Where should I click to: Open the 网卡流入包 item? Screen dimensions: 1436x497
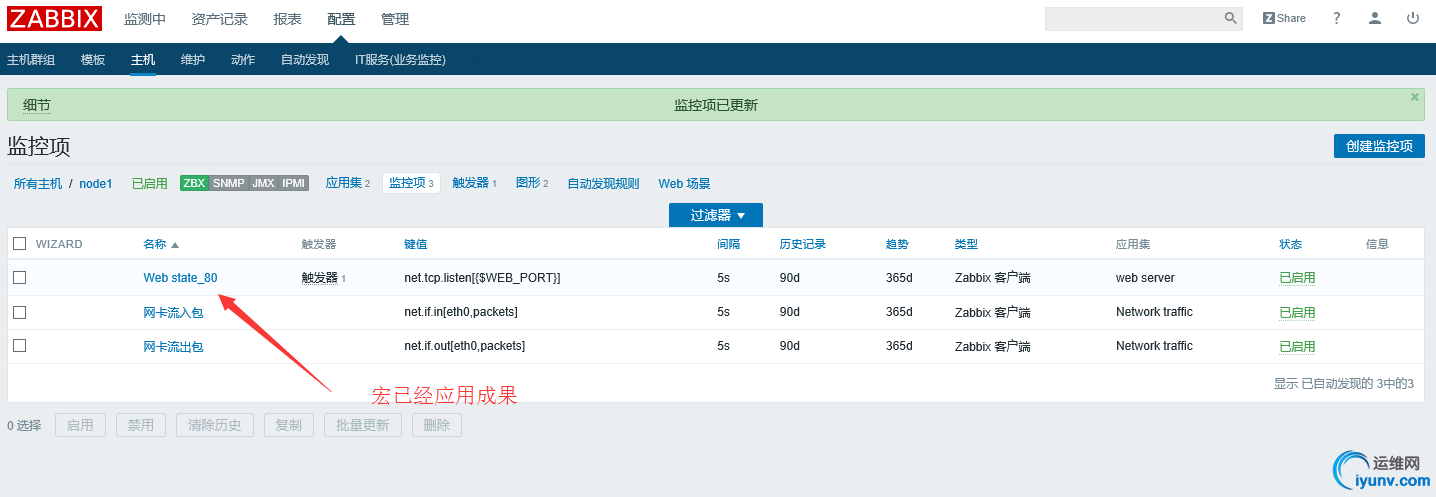click(x=173, y=313)
